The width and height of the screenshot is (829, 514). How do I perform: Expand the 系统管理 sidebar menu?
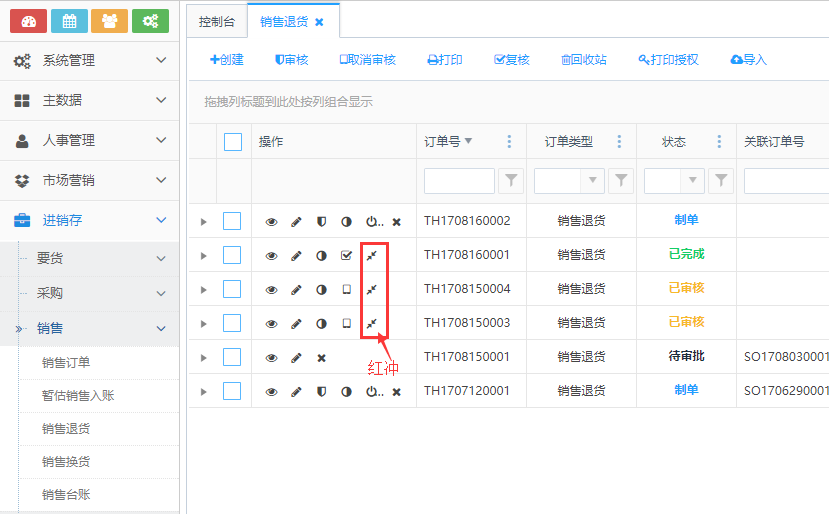(90, 61)
